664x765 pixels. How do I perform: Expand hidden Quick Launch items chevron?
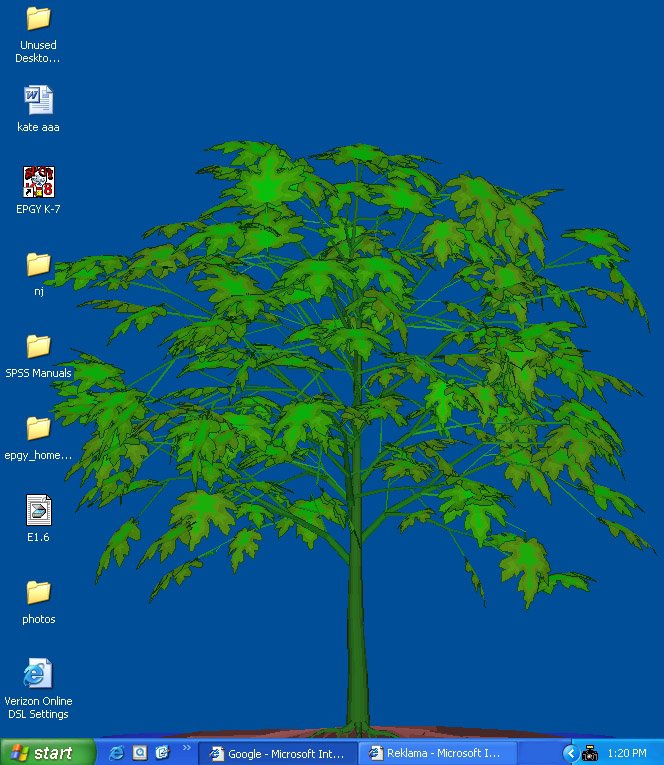pyautogui.click(x=186, y=748)
